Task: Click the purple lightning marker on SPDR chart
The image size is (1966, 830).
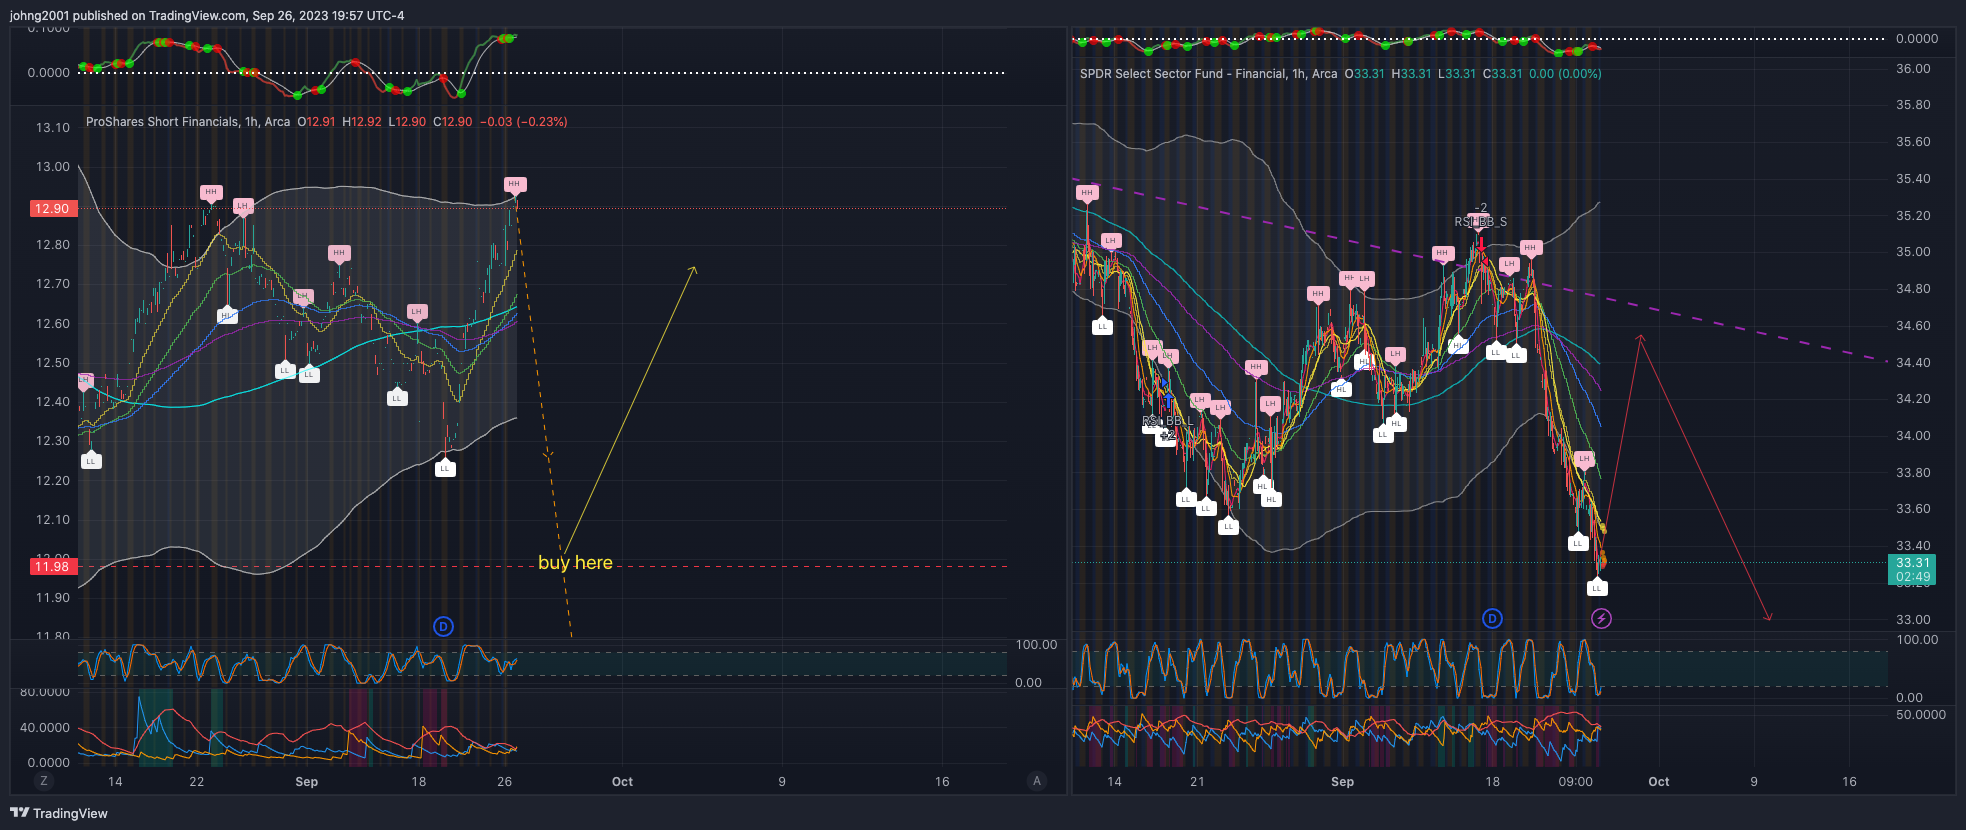Action: 1601,618
